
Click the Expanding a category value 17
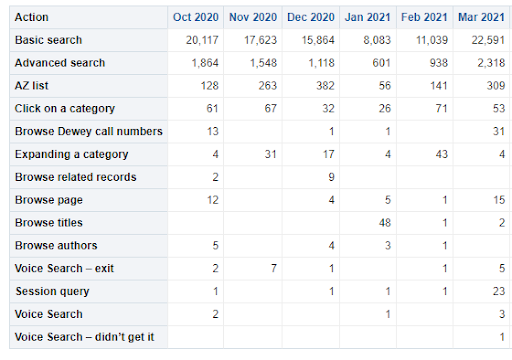coord(329,154)
